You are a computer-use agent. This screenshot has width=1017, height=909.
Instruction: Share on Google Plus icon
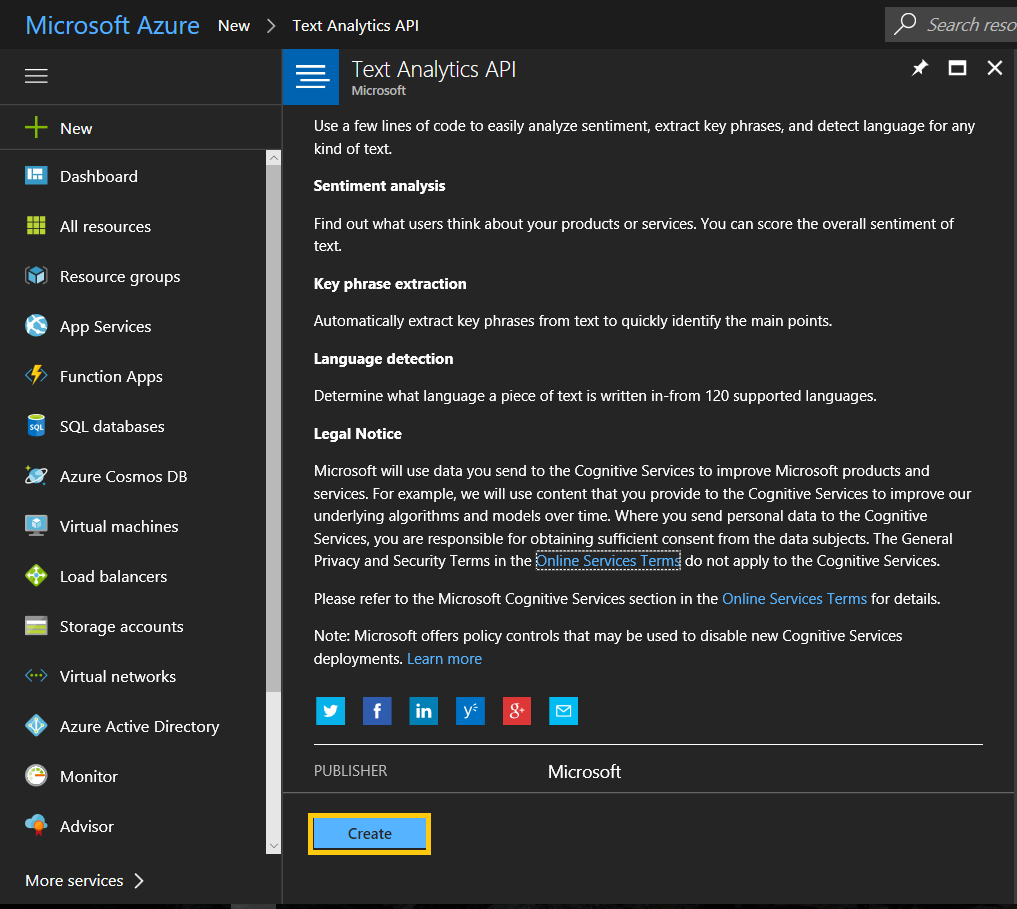(517, 711)
